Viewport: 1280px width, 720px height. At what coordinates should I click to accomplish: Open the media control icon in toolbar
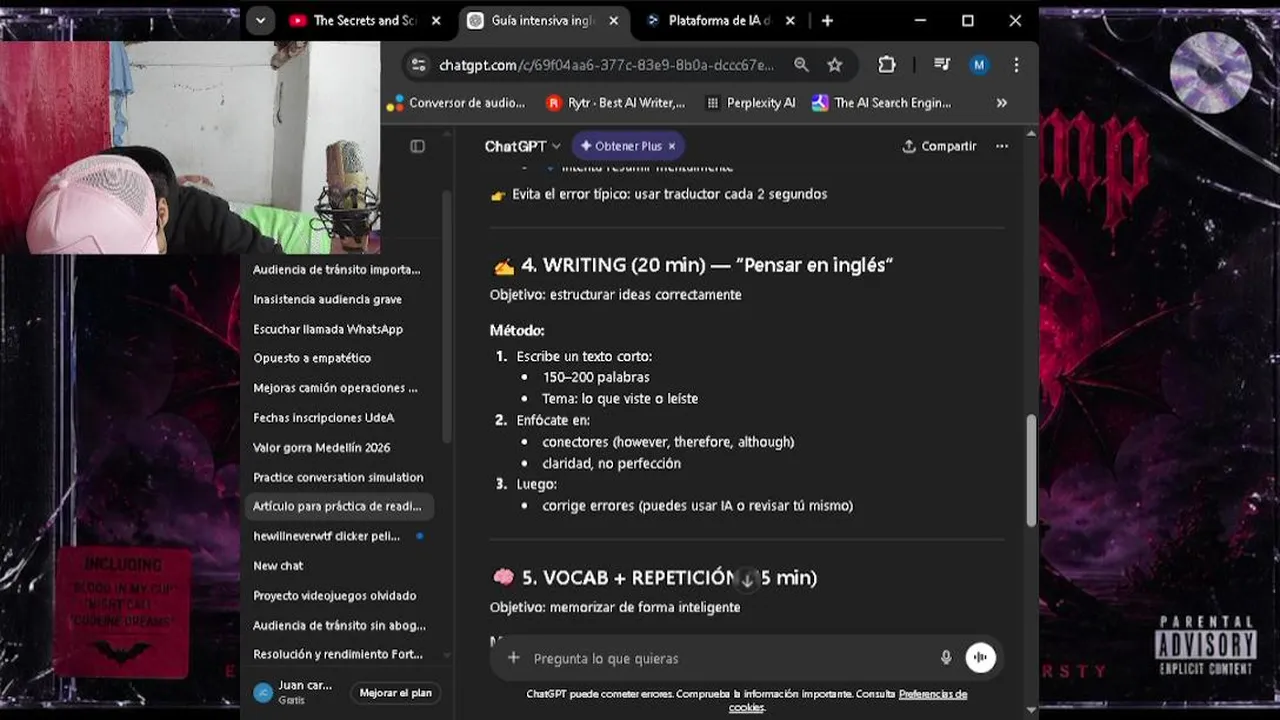pos(942,65)
